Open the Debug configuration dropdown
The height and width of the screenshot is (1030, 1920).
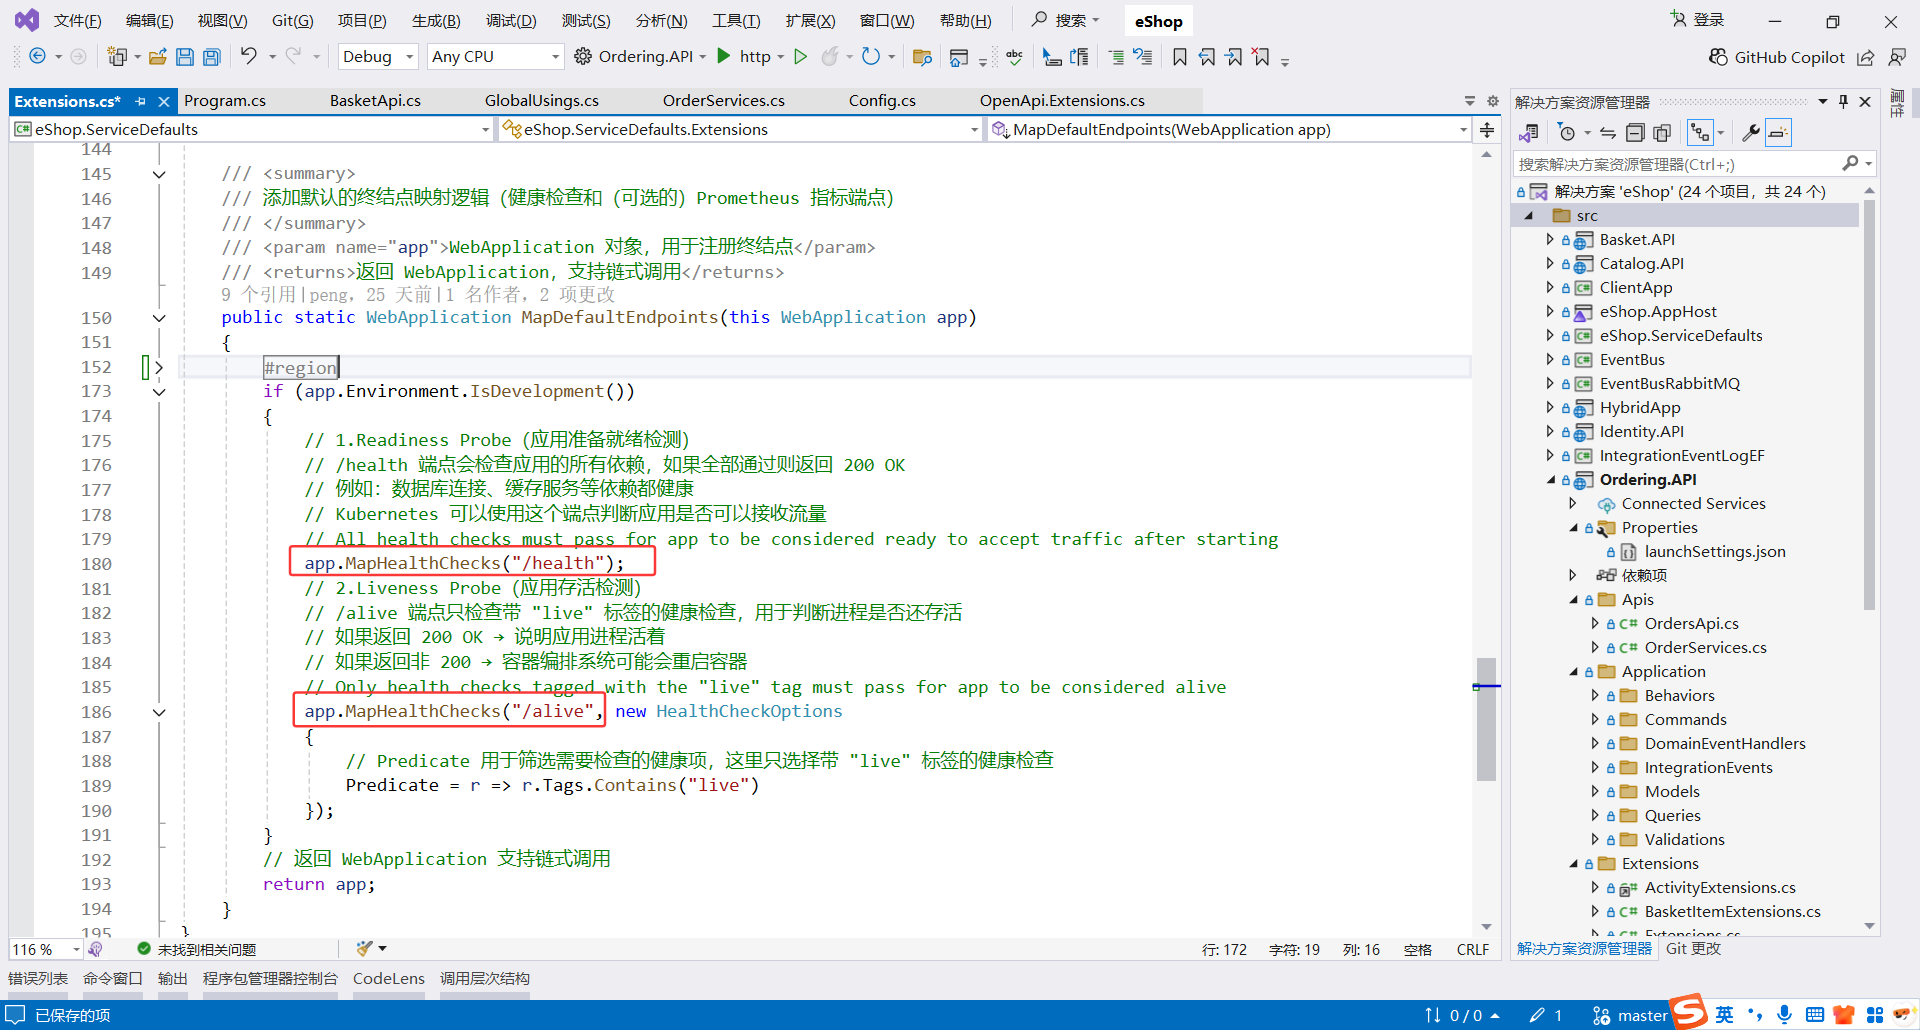pos(377,56)
